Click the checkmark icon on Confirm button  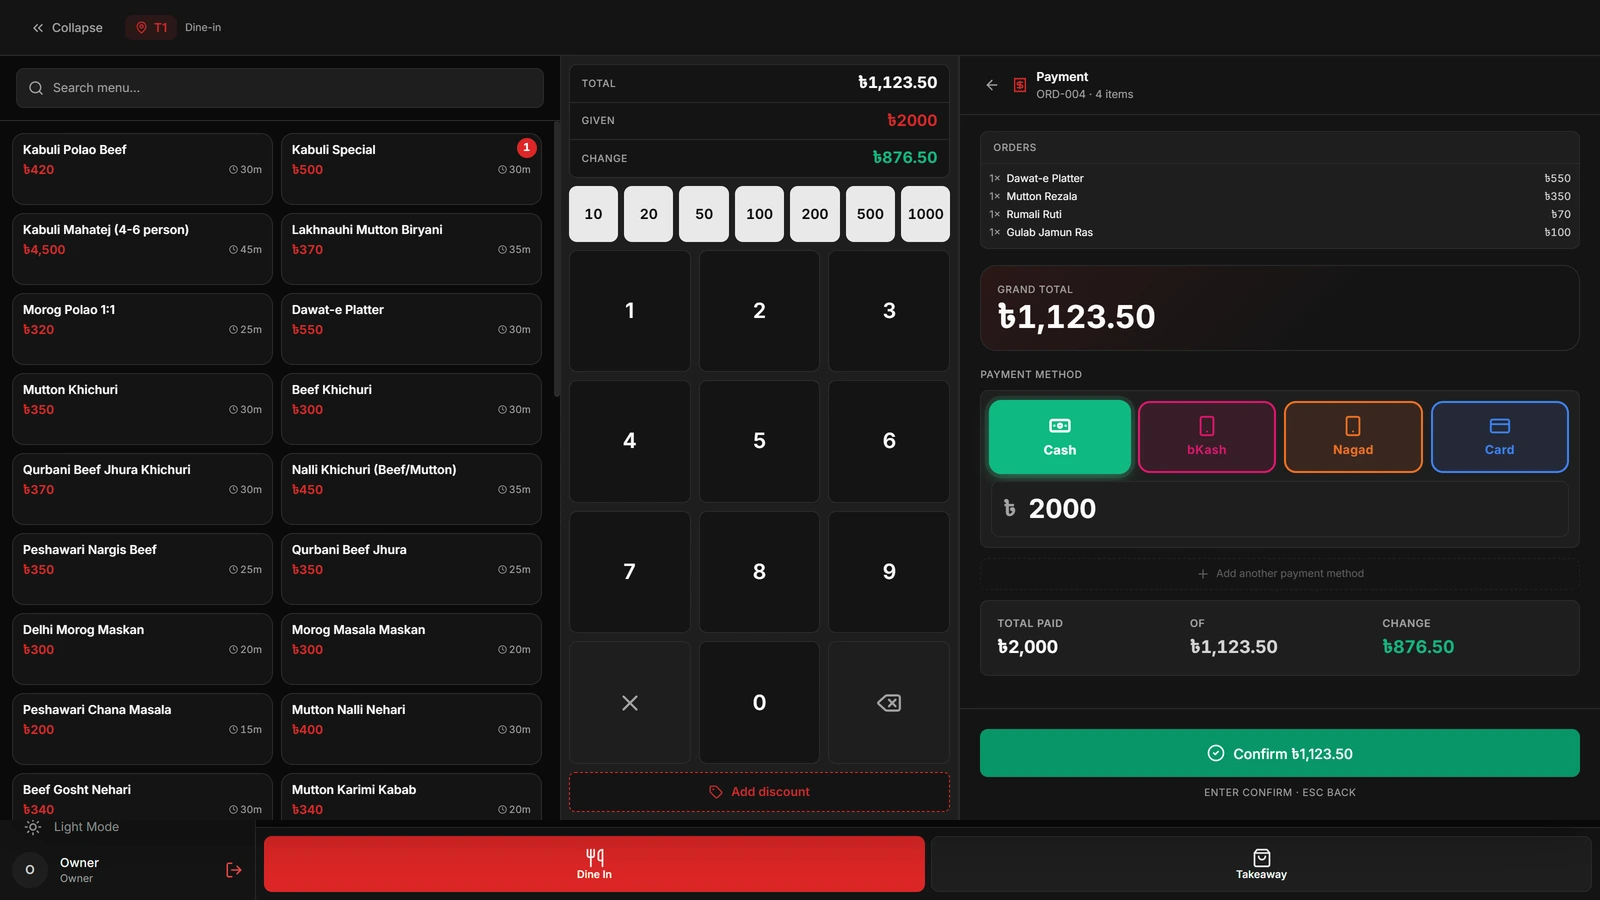[1216, 754]
